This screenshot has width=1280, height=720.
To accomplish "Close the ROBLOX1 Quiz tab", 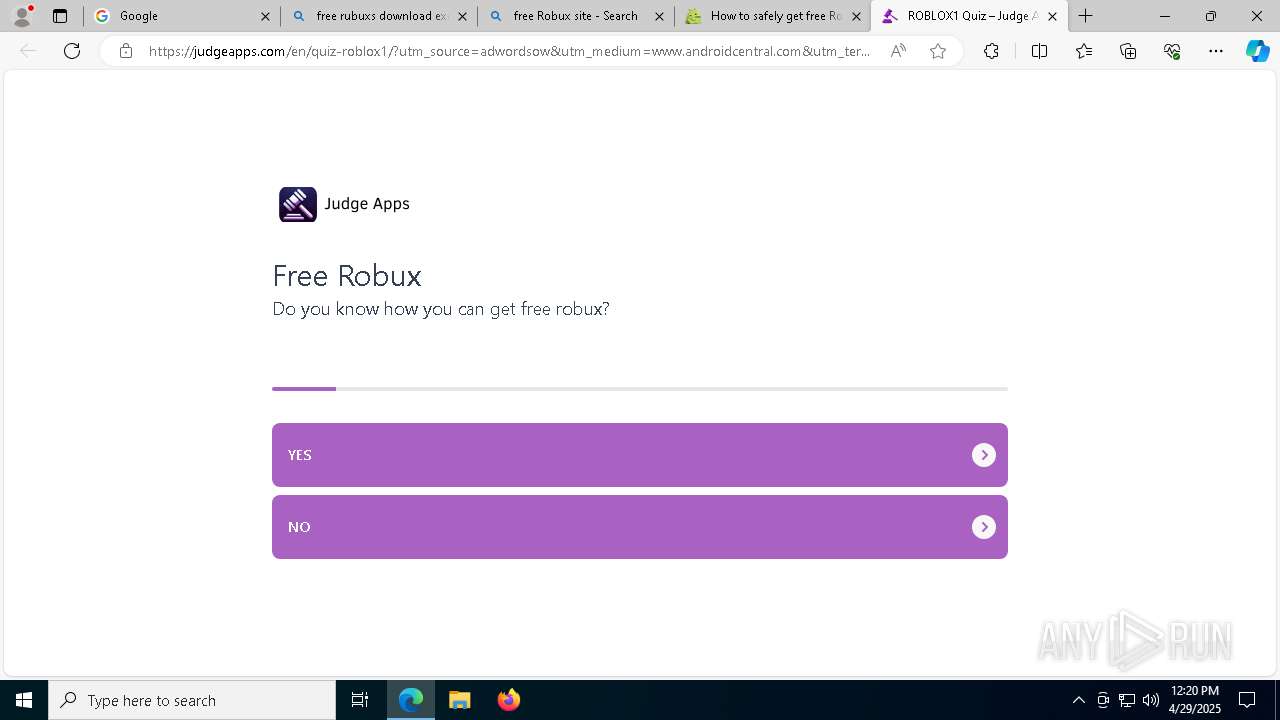I will click(x=1052, y=16).
